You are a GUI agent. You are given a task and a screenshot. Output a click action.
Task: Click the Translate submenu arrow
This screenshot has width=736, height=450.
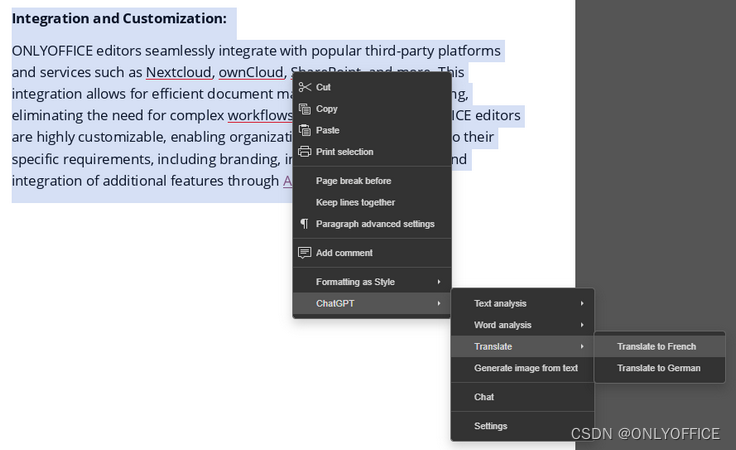(582, 347)
